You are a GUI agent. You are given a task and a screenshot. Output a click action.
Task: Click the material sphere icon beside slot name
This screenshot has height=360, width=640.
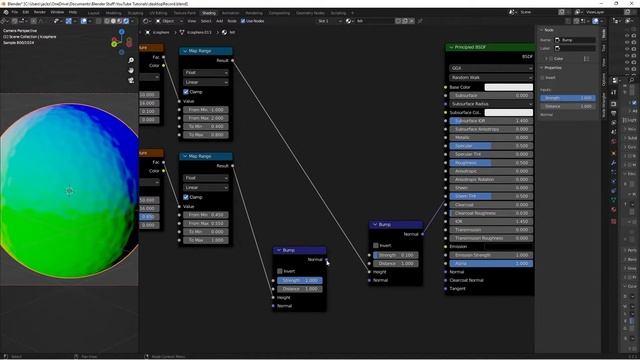pyautogui.click(x=348, y=21)
